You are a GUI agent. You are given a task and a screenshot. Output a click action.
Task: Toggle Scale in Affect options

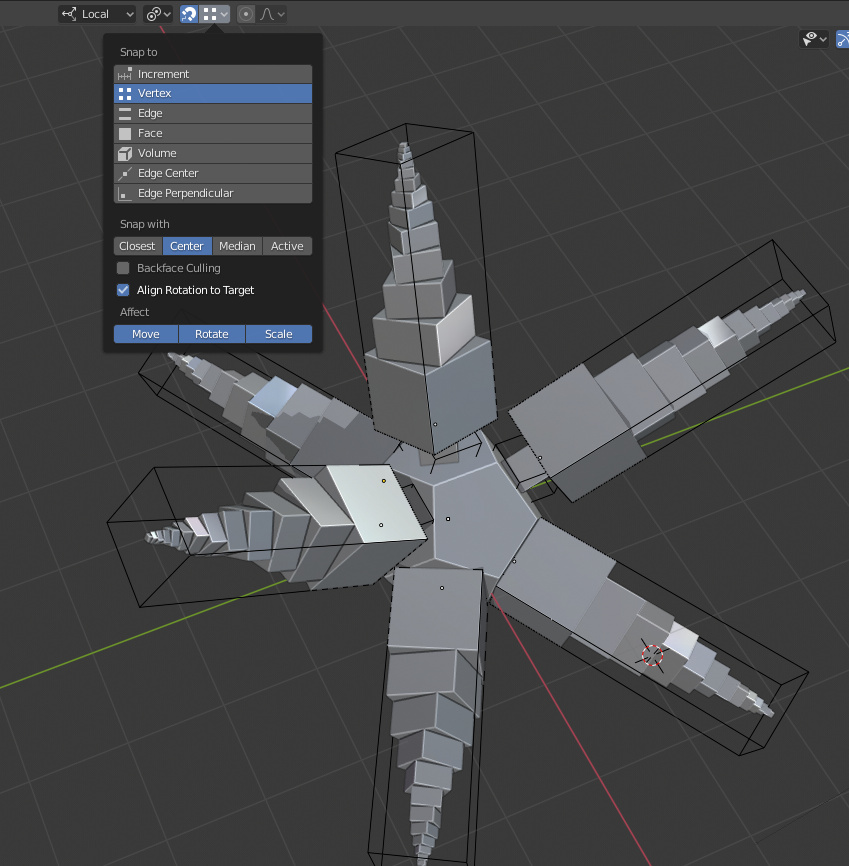point(279,334)
